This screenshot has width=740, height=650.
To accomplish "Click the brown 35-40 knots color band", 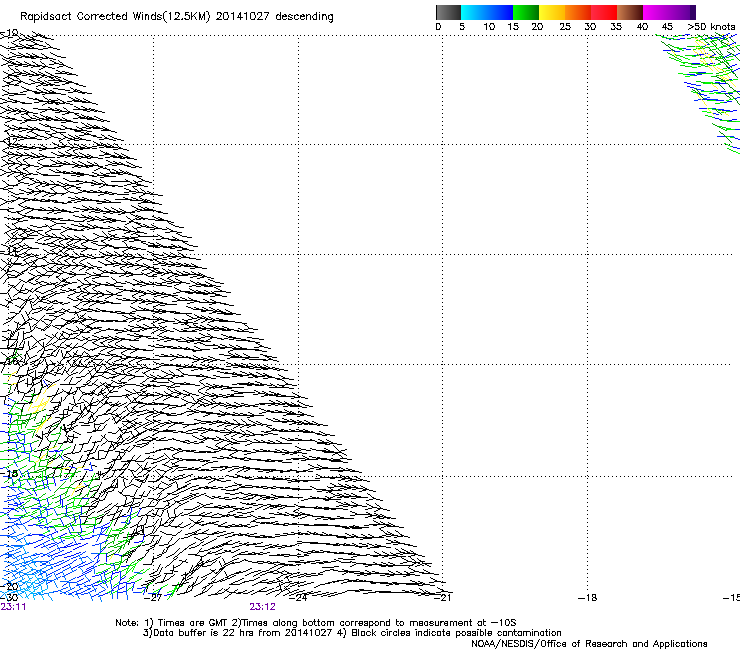I will coord(630,12).
